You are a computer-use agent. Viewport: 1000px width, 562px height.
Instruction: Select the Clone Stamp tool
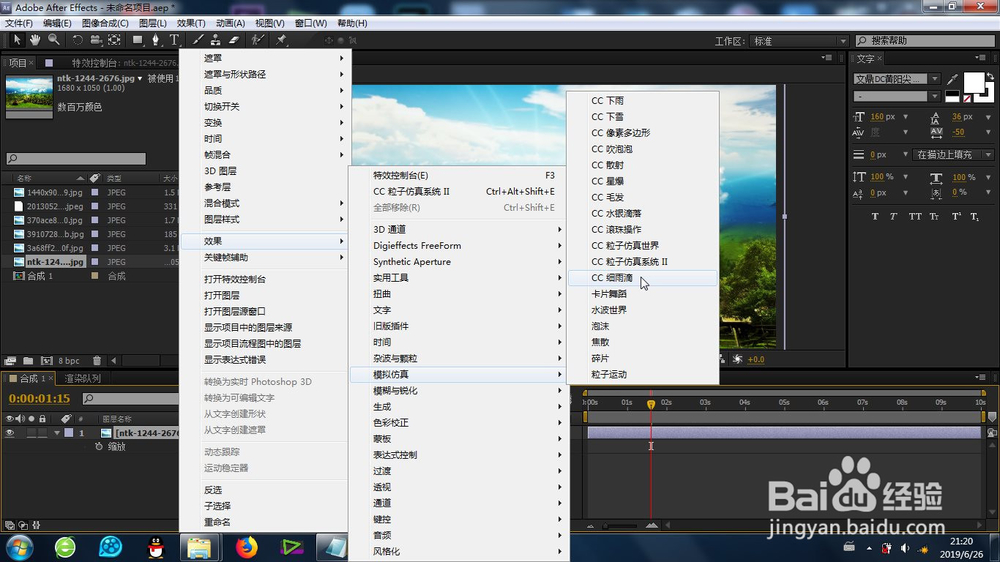(216, 40)
